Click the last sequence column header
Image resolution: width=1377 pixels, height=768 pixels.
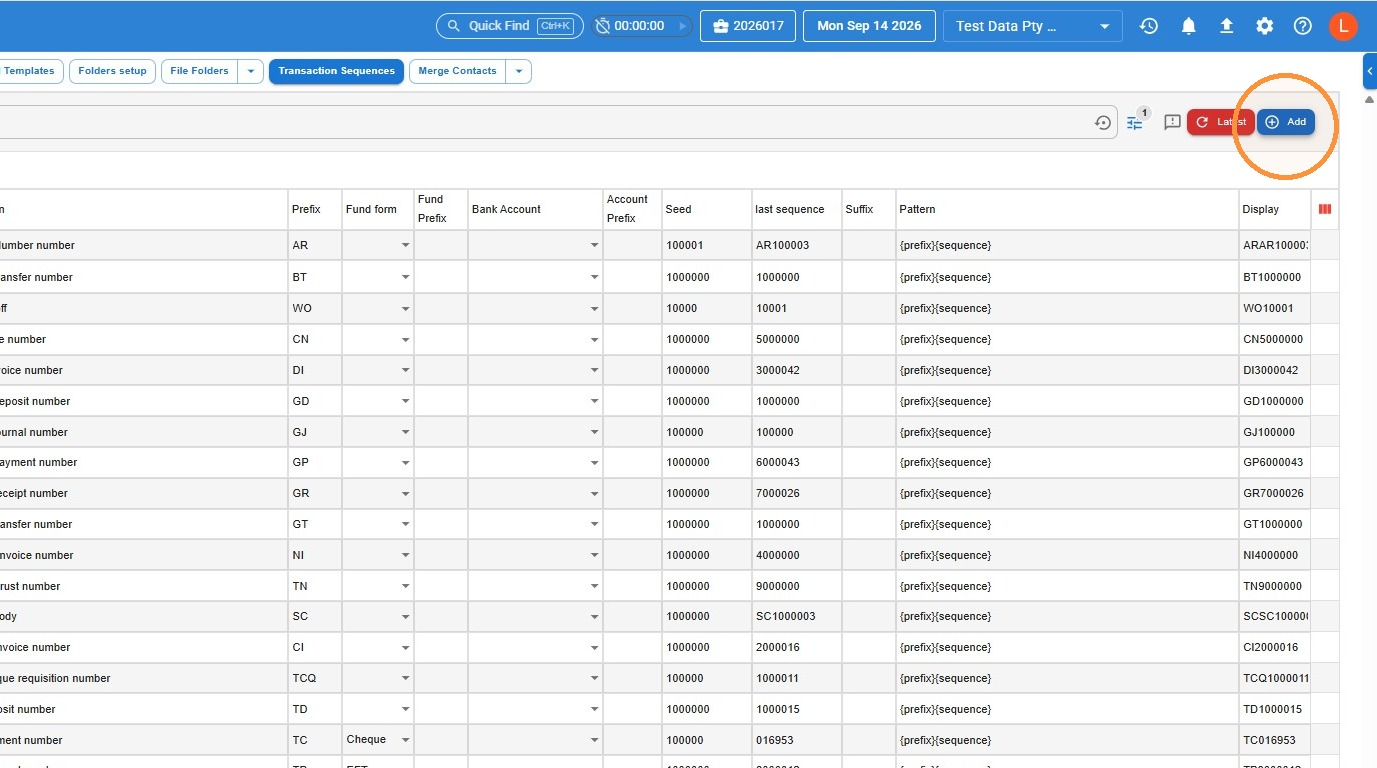[x=797, y=210]
